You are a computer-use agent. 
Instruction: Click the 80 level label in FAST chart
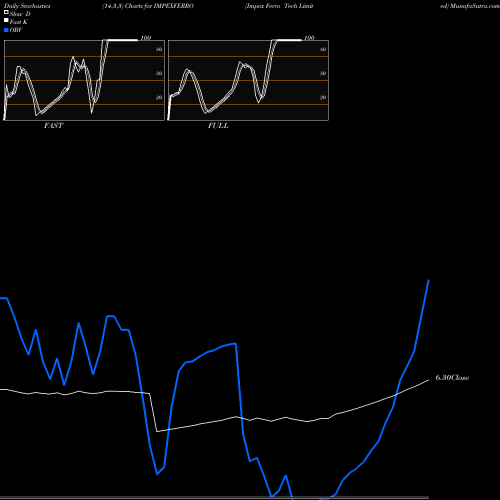159,49
